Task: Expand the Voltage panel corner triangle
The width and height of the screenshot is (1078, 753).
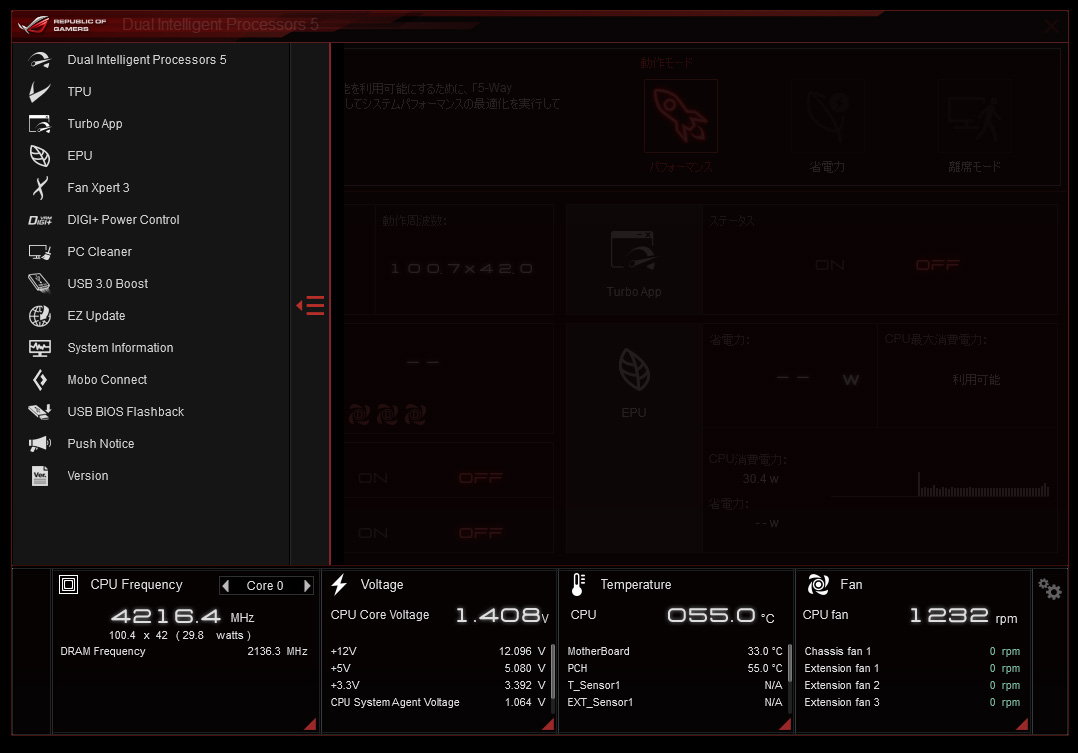Action: [x=549, y=724]
